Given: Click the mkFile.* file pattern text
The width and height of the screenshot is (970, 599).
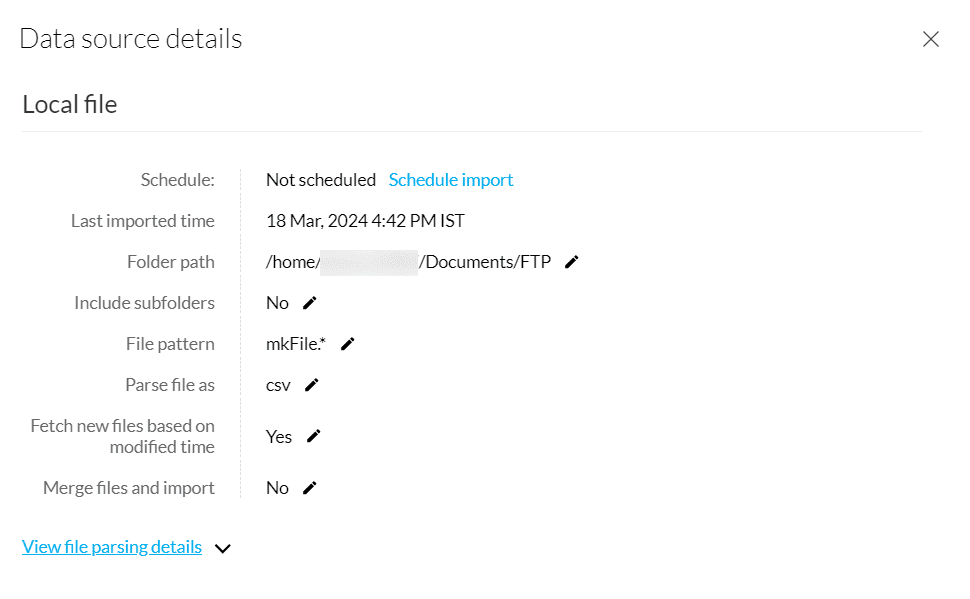Looking at the screenshot, I should (296, 344).
